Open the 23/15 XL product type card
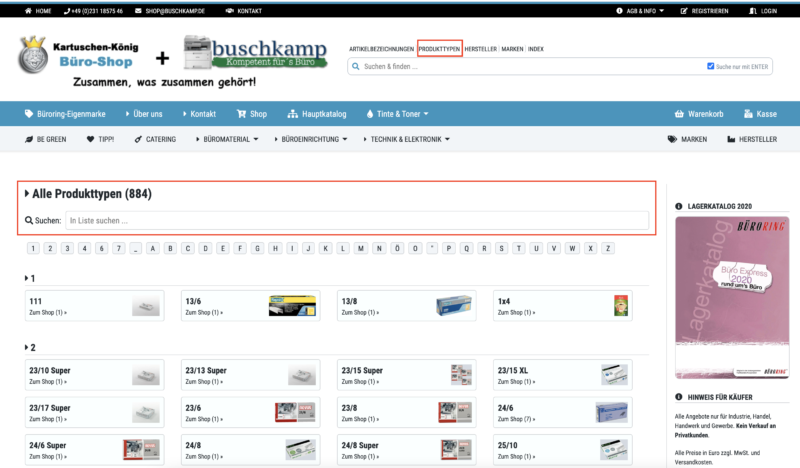 [563, 375]
